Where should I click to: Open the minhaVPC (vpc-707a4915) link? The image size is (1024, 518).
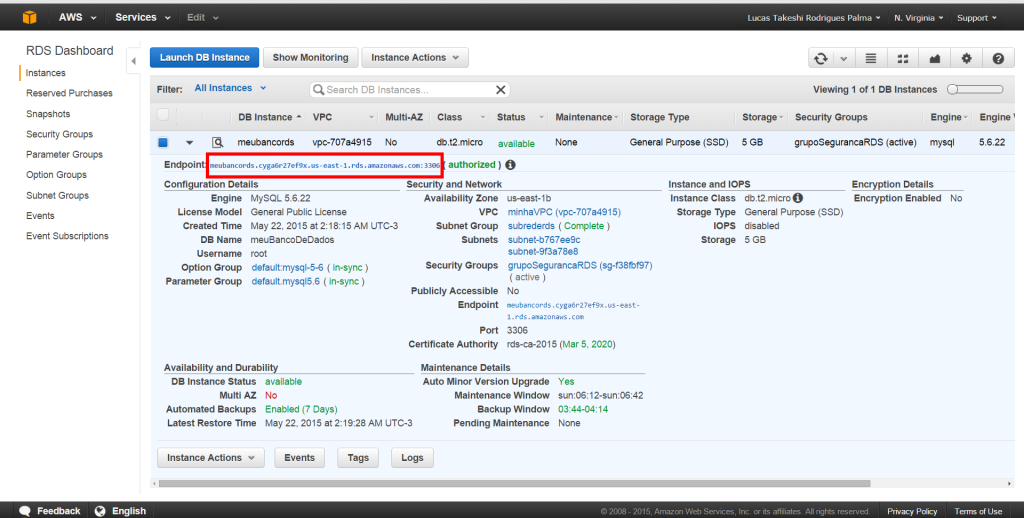pyautogui.click(x=563, y=212)
